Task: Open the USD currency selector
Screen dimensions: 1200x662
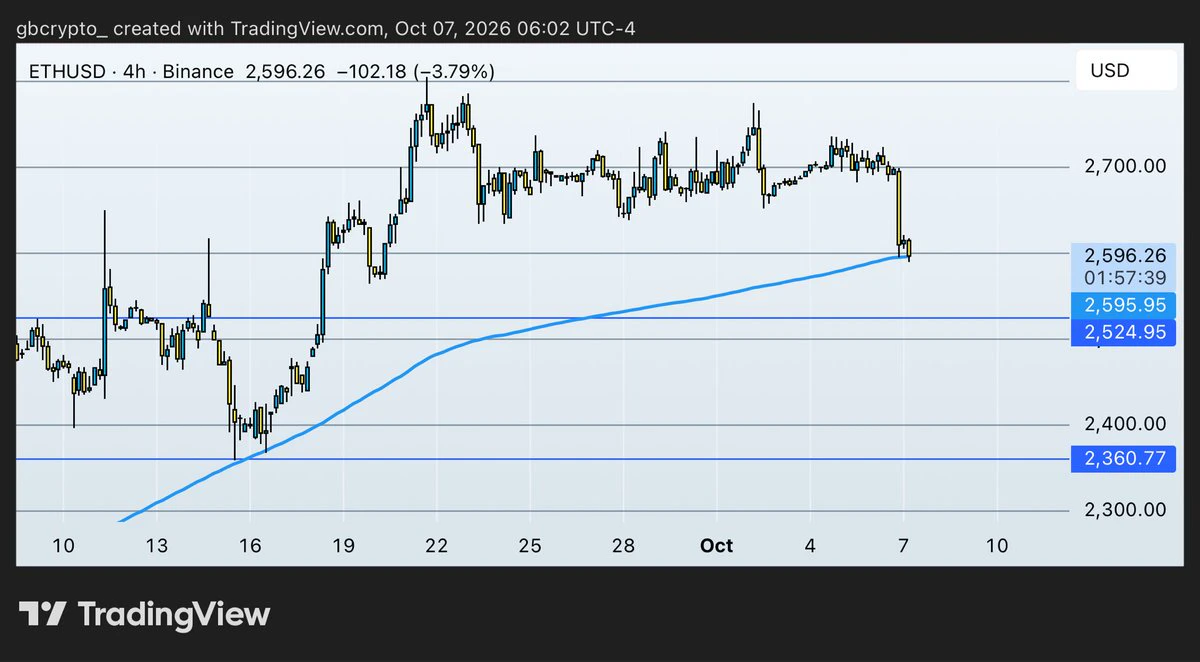Action: 1125,71
